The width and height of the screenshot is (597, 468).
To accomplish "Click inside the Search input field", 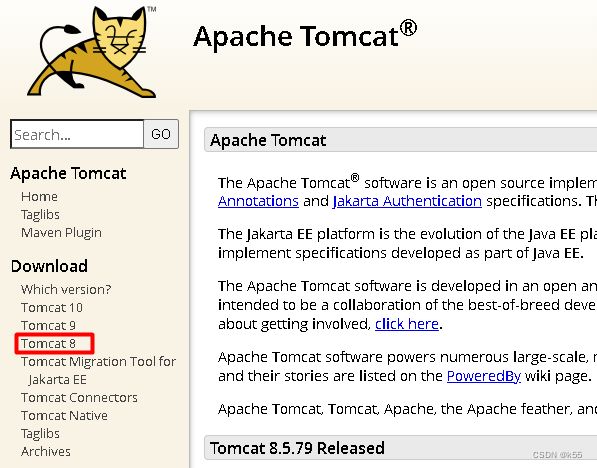I will 77,134.
